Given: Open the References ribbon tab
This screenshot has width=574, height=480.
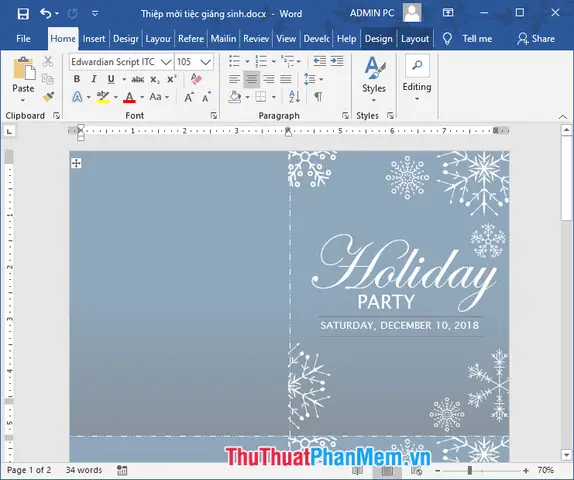Looking at the screenshot, I should coord(191,38).
